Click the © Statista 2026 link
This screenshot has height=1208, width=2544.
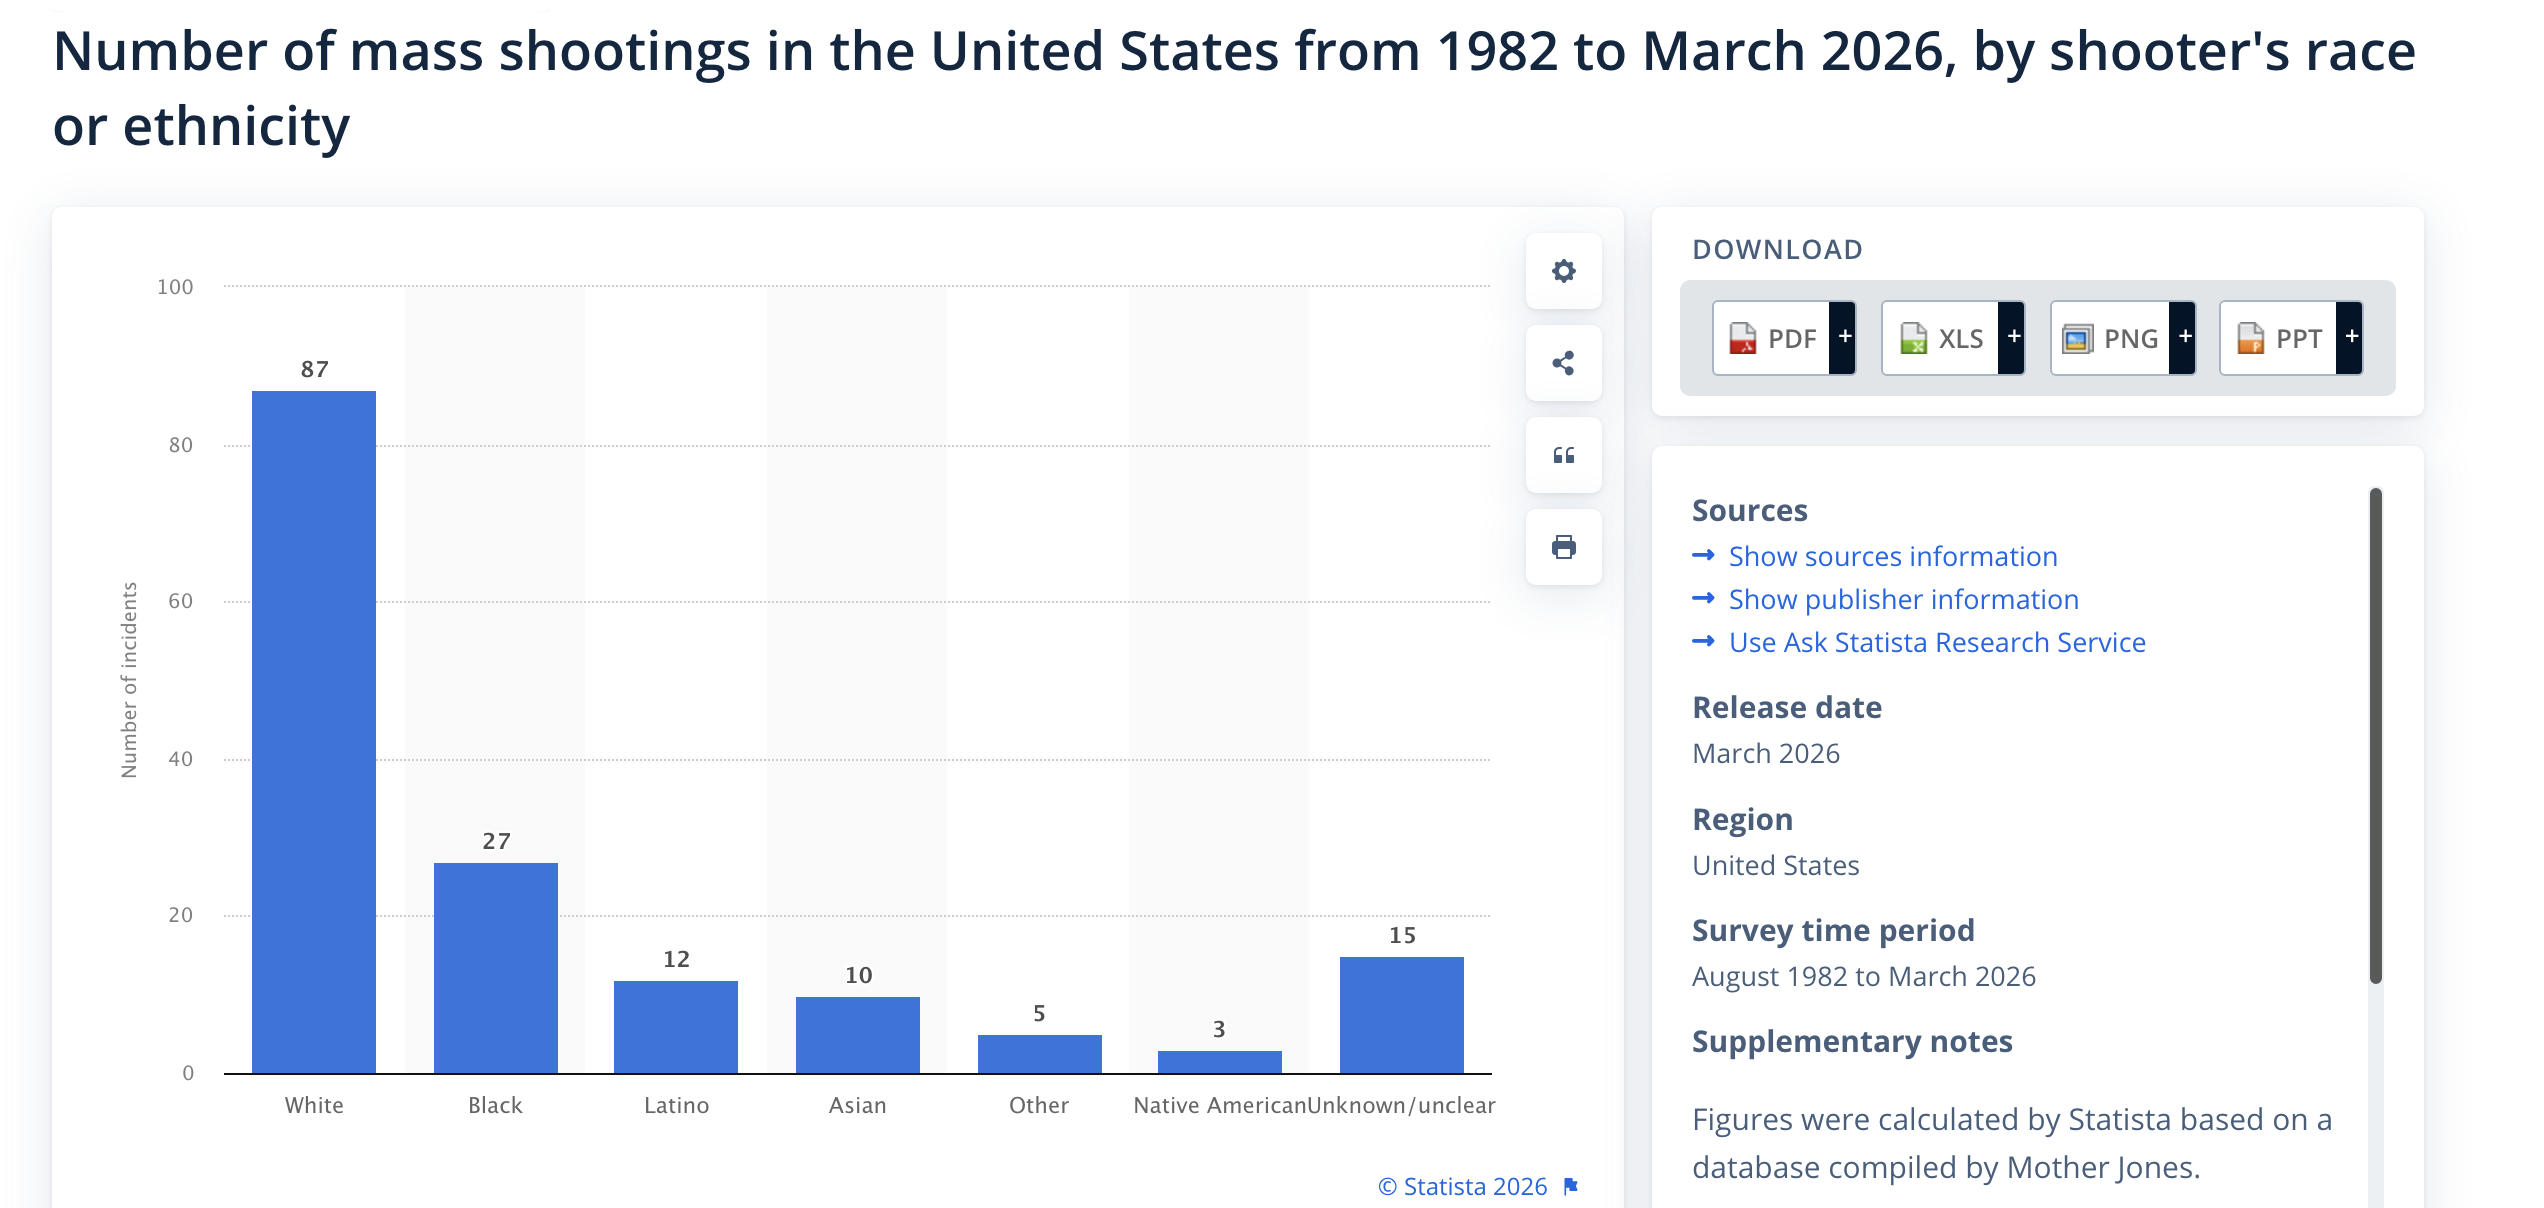(x=1462, y=1186)
